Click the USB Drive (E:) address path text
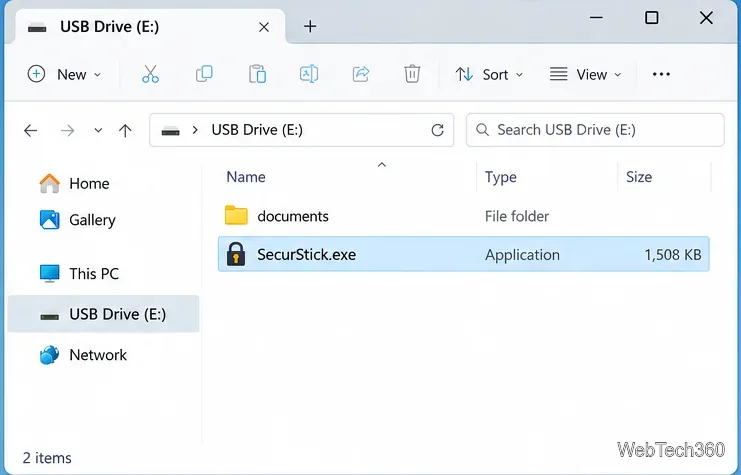 coord(257,130)
